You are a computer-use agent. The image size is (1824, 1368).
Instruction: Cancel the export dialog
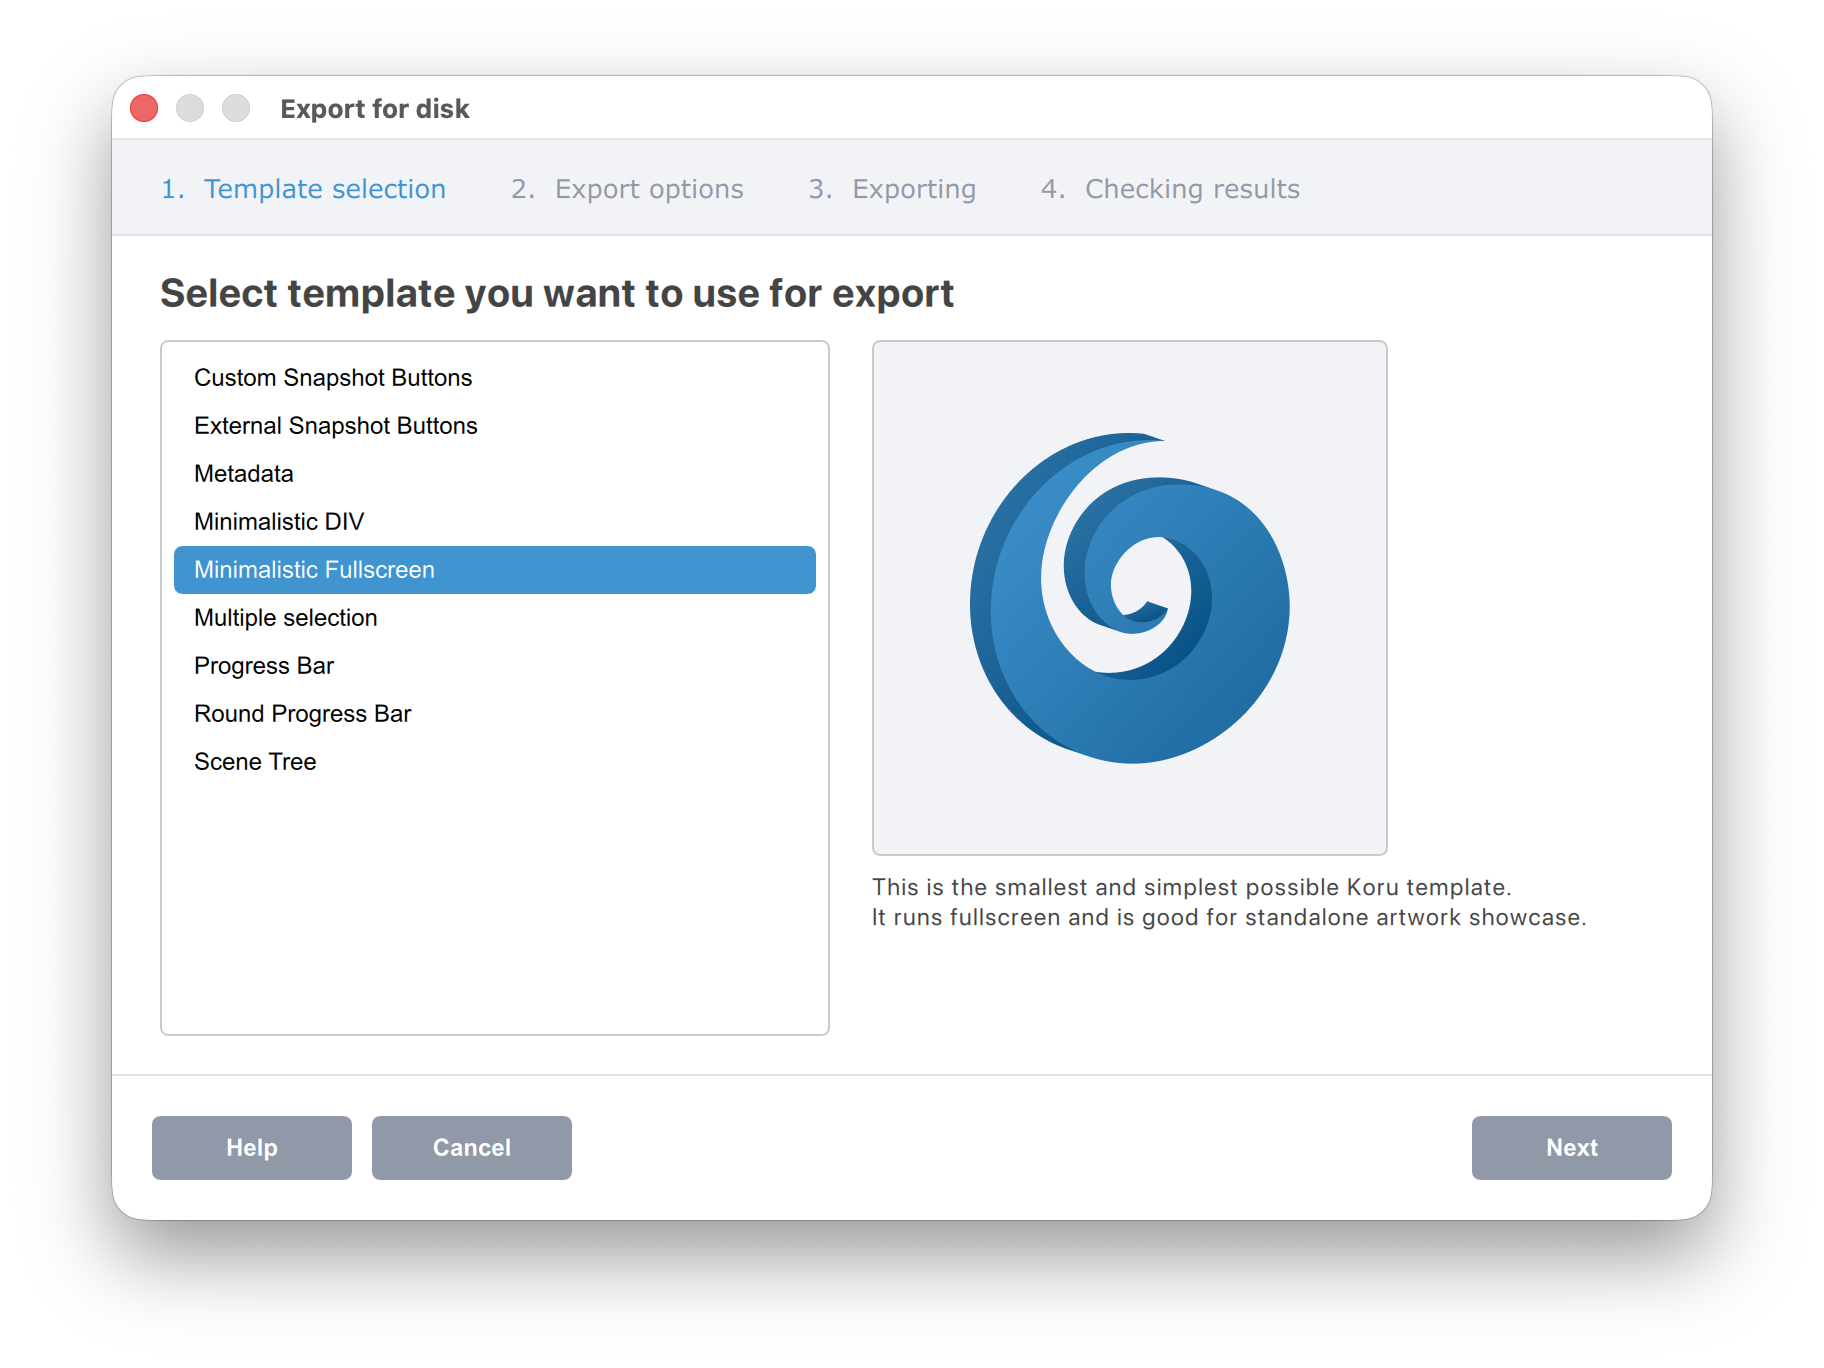coord(472,1148)
